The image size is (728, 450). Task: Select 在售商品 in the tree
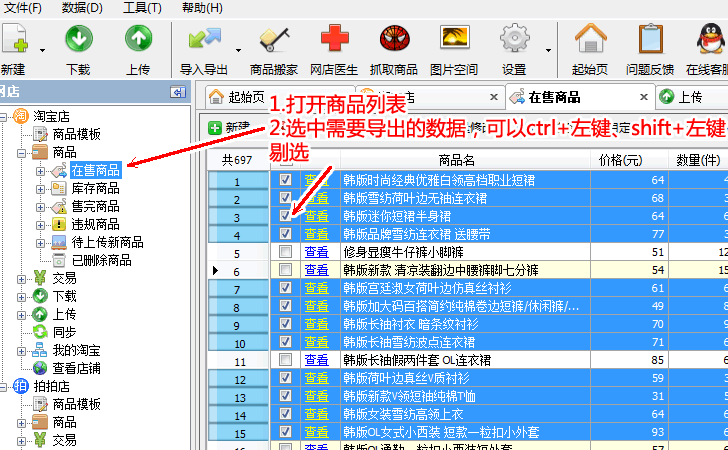[96, 170]
